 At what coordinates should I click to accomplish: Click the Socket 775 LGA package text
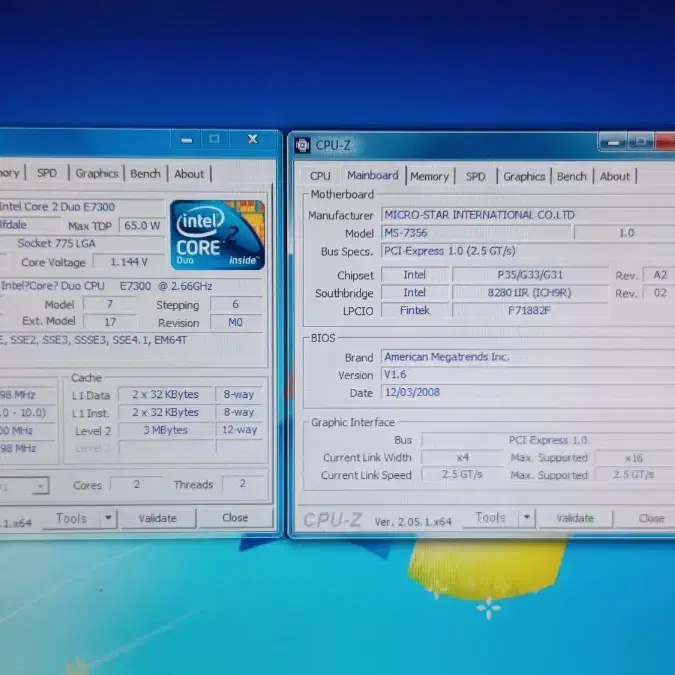pos(56,243)
